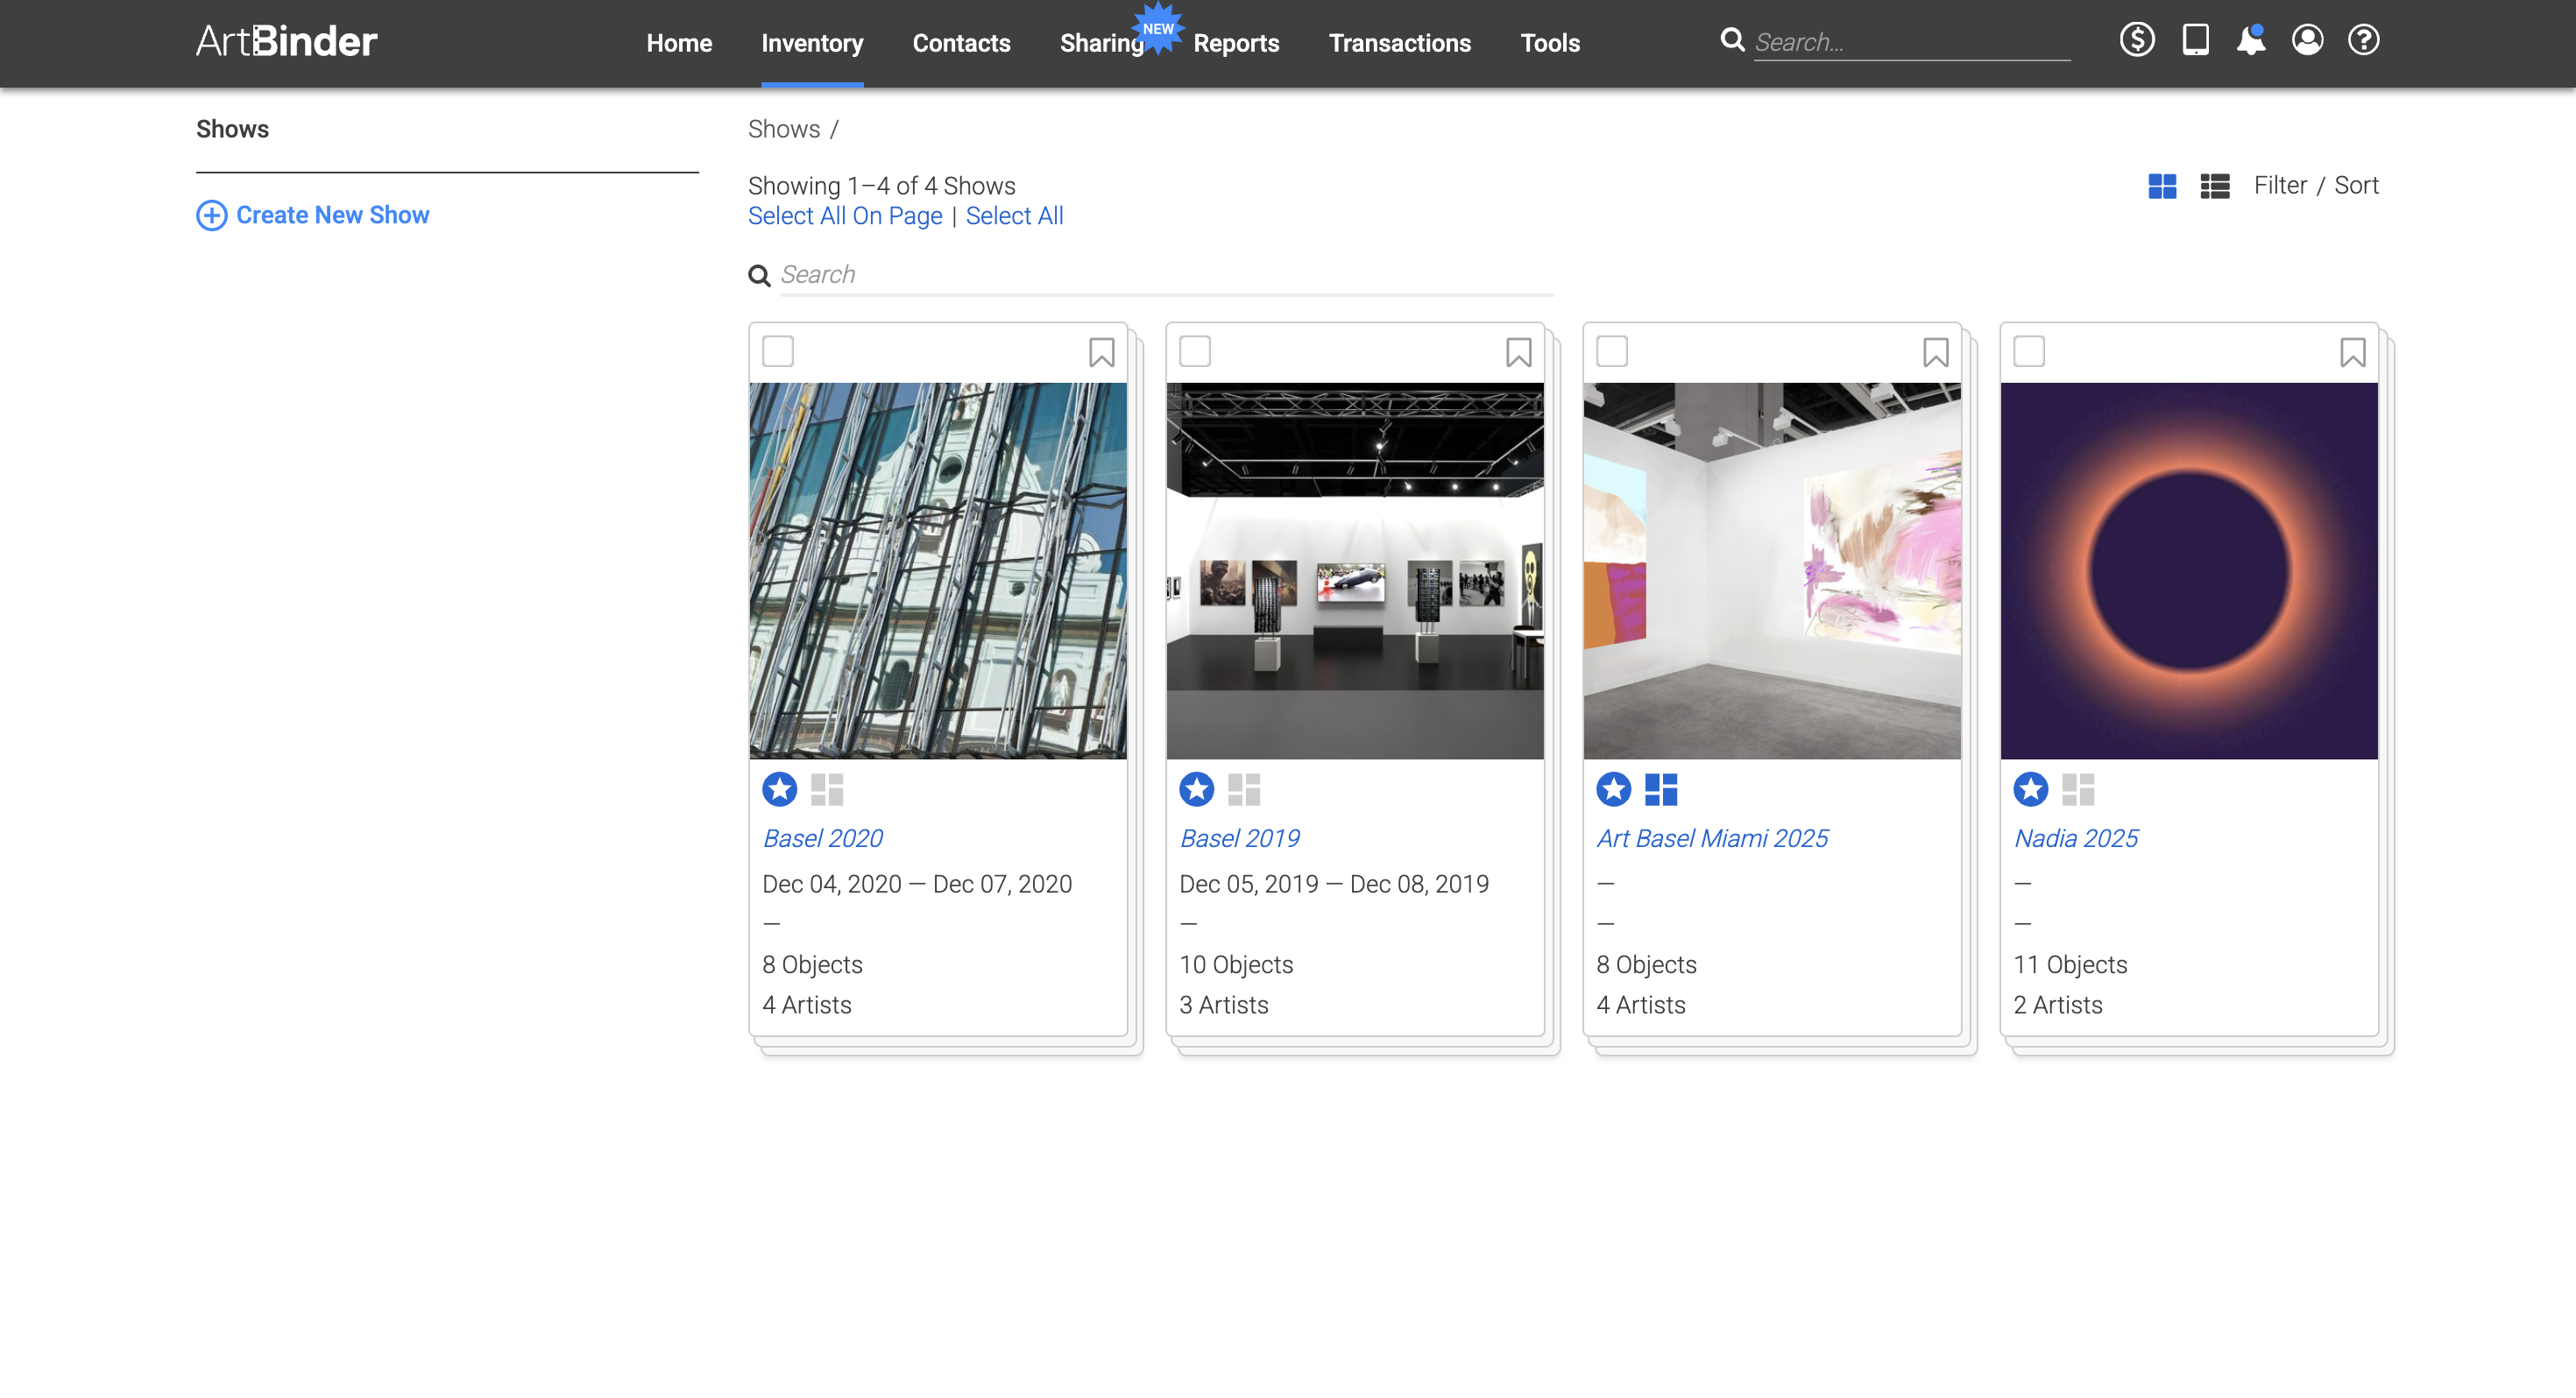Click the layout tiles icon on Basel 2020

click(827, 789)
